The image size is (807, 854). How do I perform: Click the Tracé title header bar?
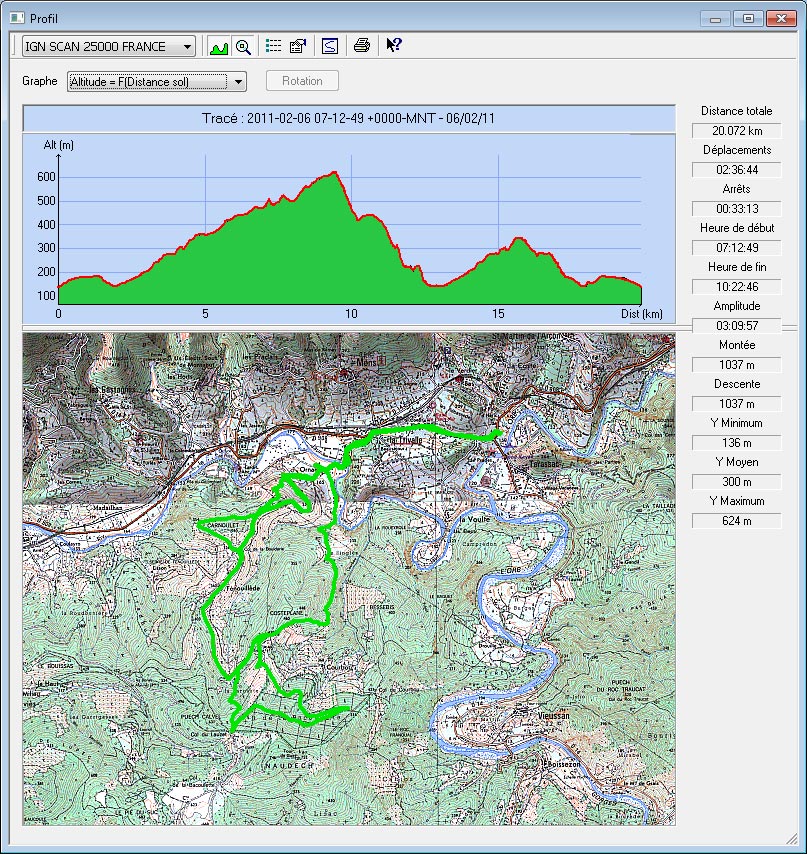pos(348,119)
